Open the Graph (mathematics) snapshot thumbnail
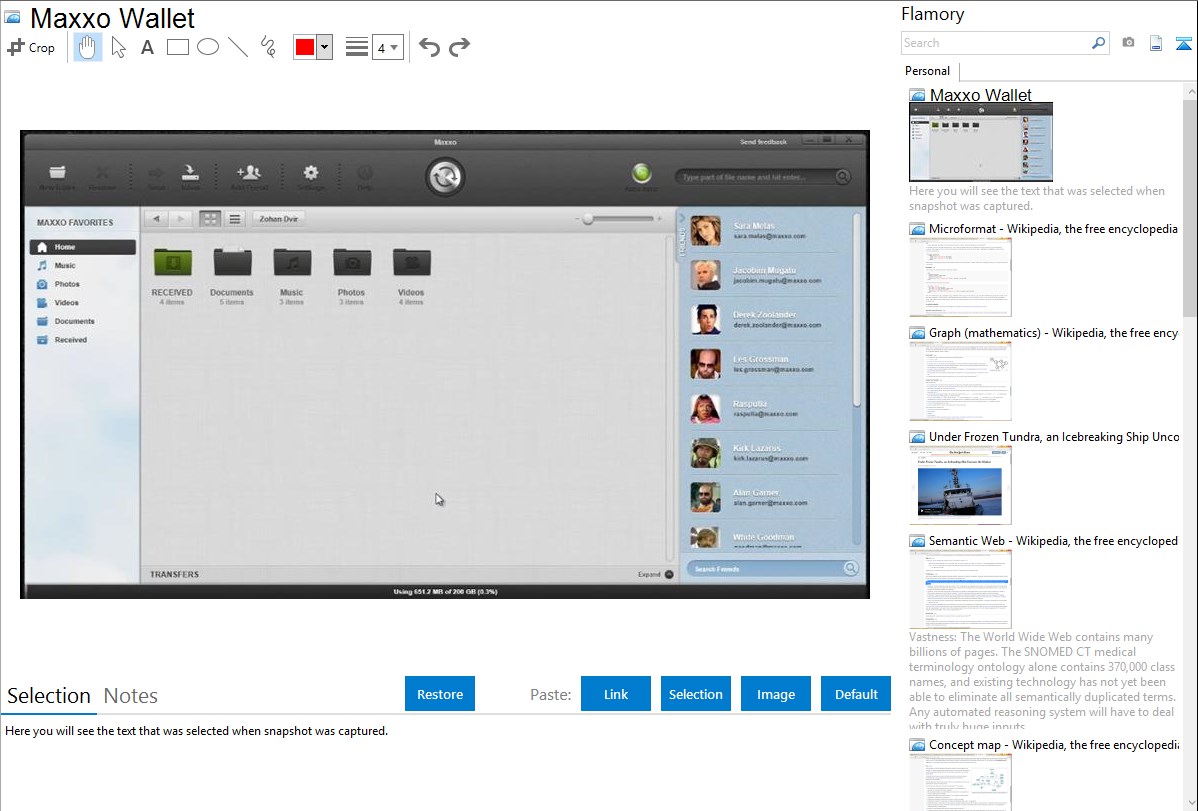This screenshot has height=811, width=1198. (960, 381)
